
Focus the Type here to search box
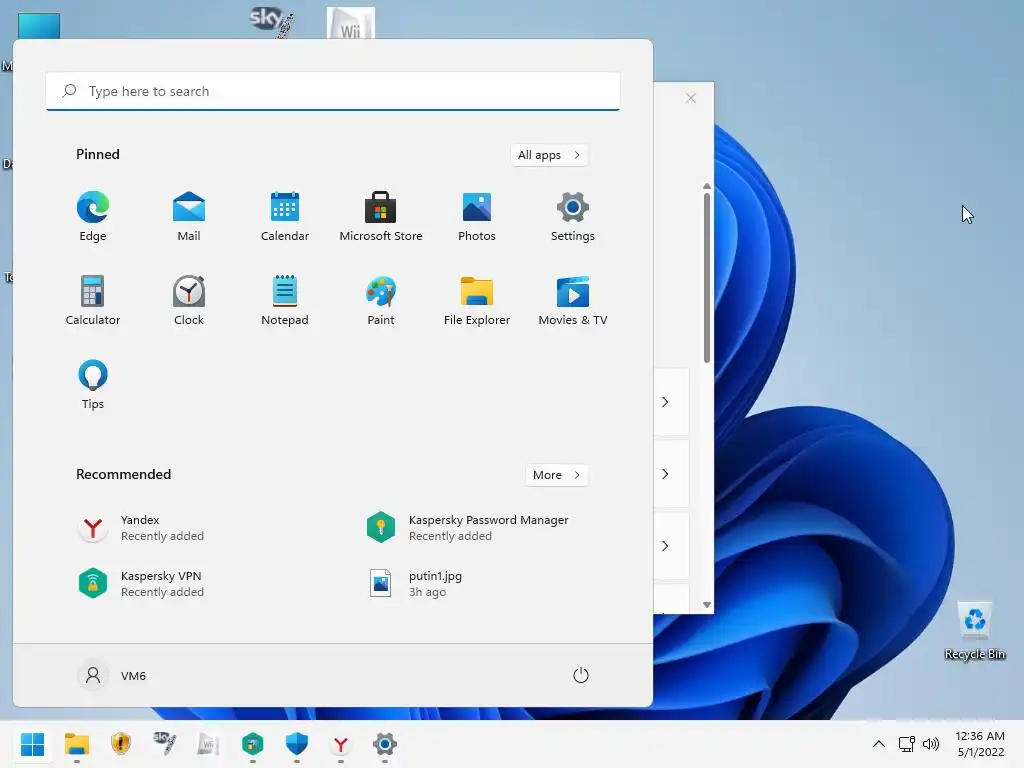tap(333, 91)
